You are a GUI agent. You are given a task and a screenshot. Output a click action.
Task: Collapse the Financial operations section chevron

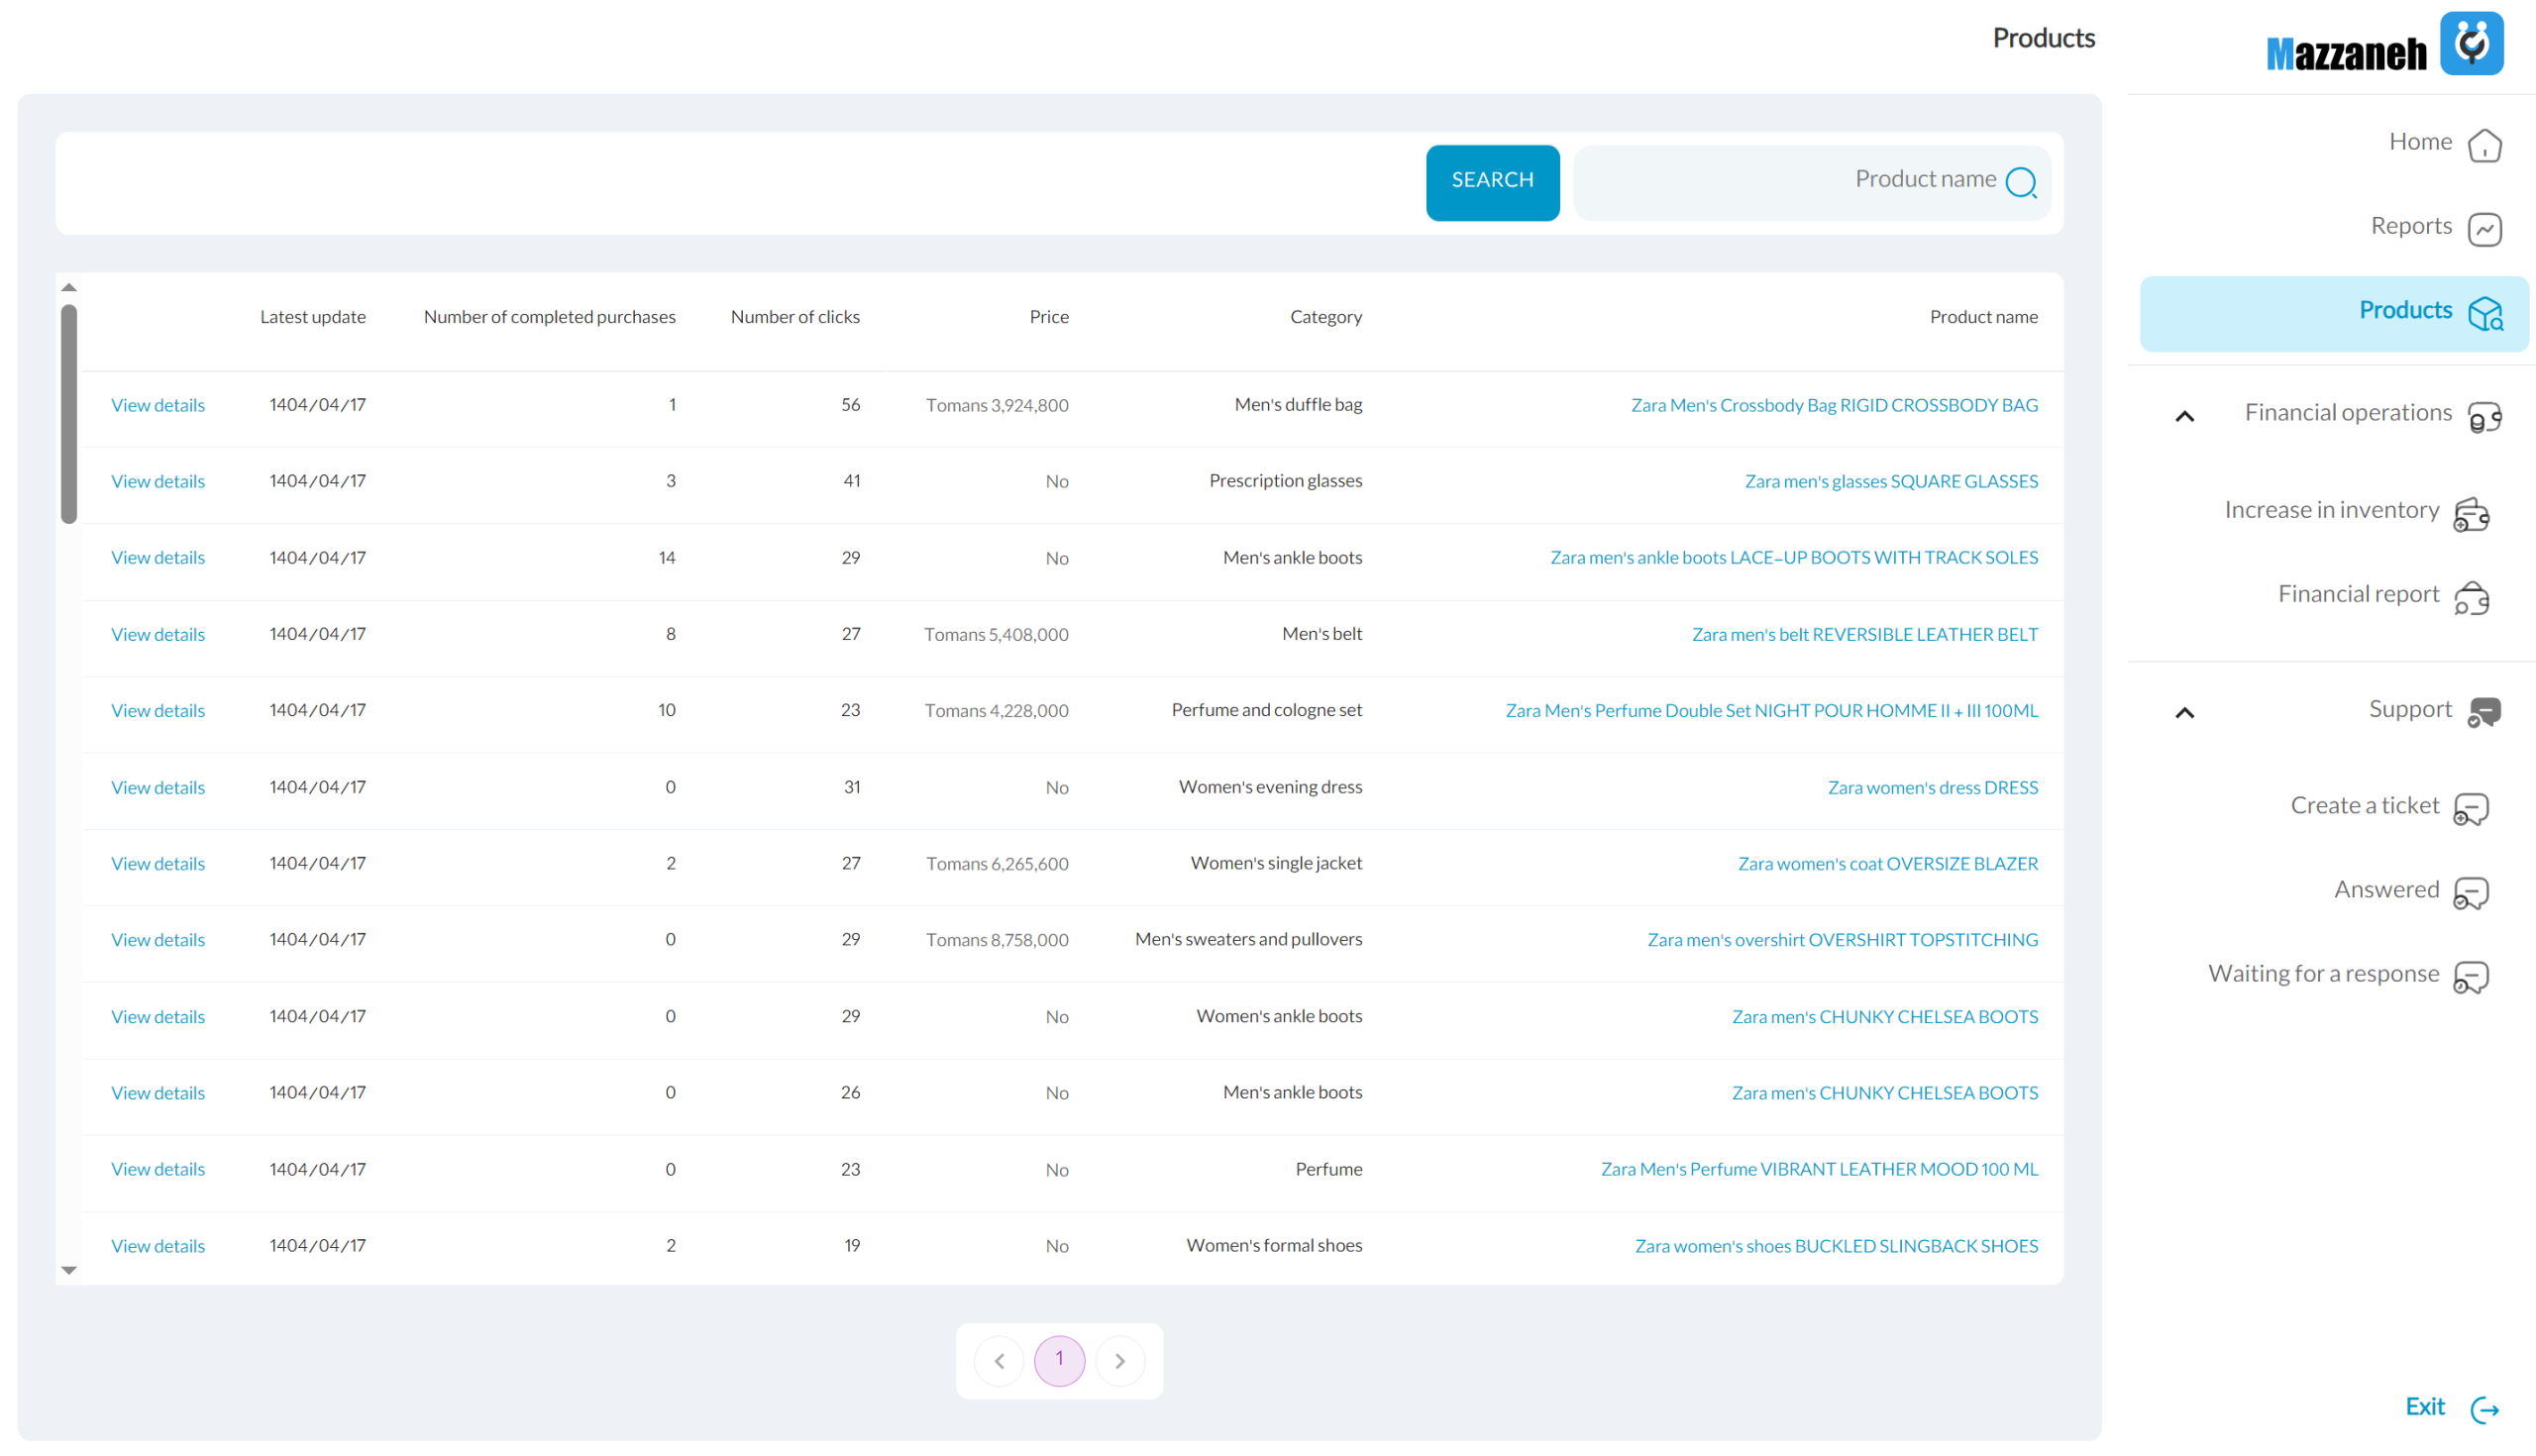pos(2184,416)
